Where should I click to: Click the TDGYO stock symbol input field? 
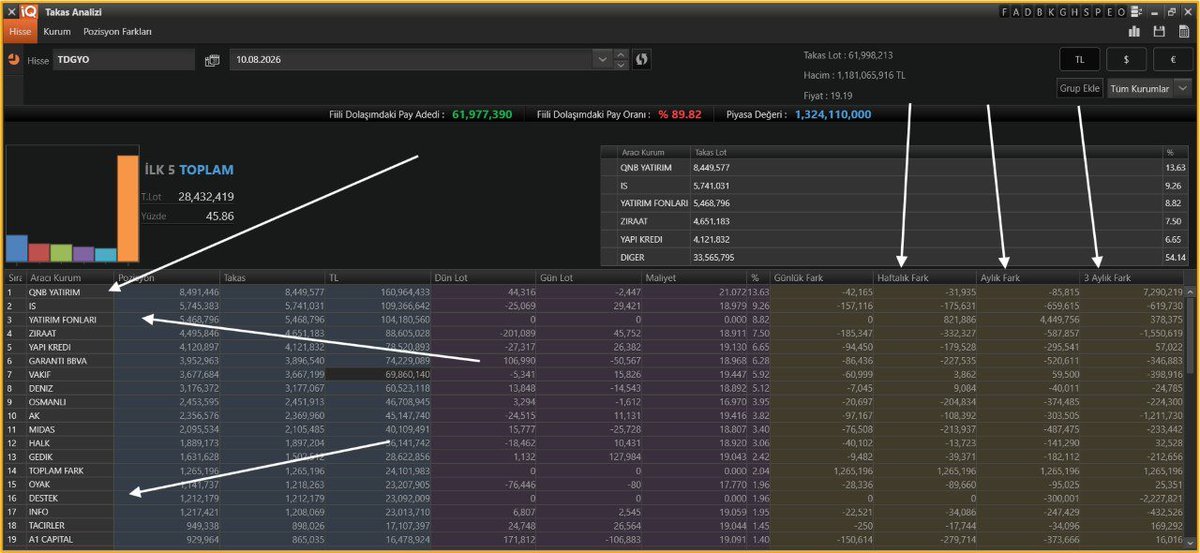(x=124, y=60)
